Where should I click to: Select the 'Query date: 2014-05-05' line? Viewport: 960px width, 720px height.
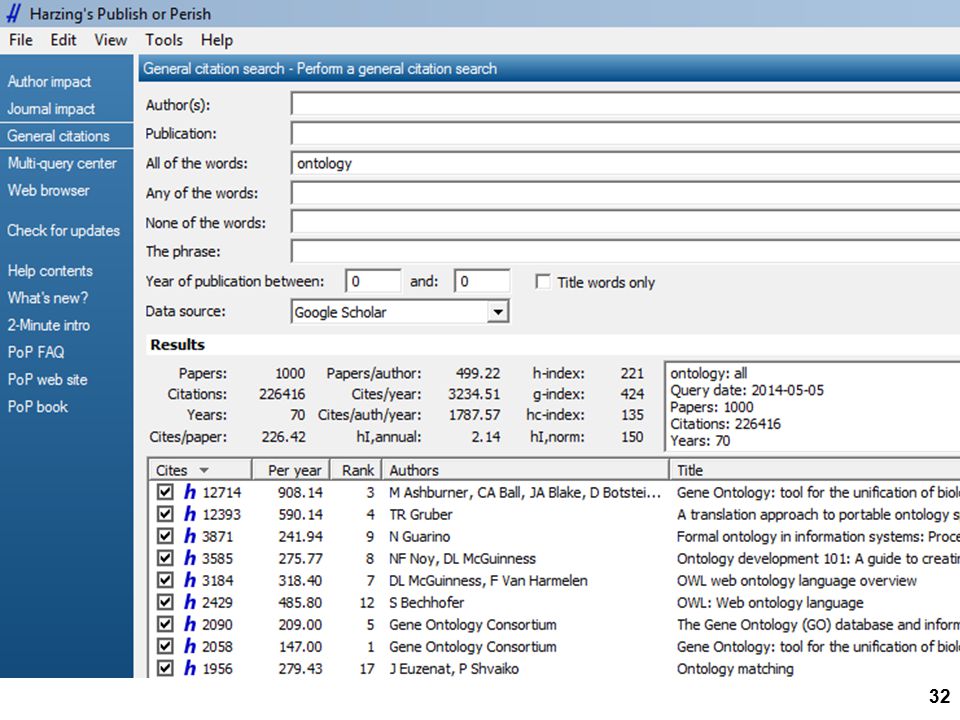tap(747, 390)
